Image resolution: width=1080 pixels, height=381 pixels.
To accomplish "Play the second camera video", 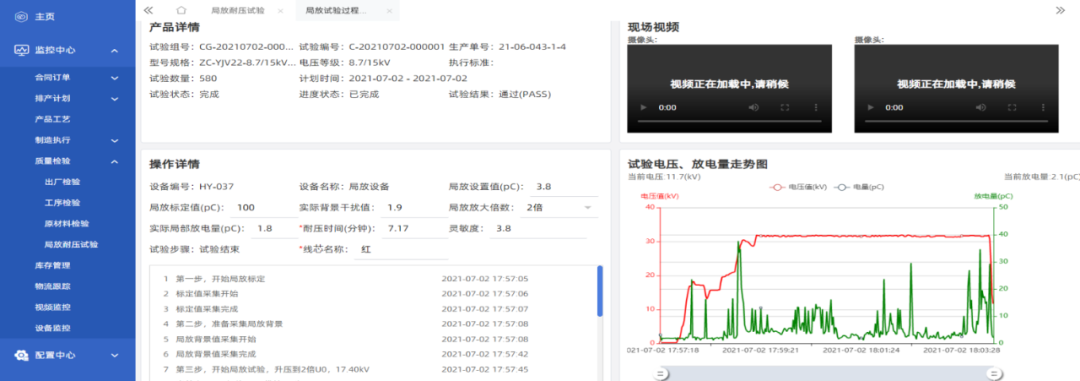I will point(871,108).
